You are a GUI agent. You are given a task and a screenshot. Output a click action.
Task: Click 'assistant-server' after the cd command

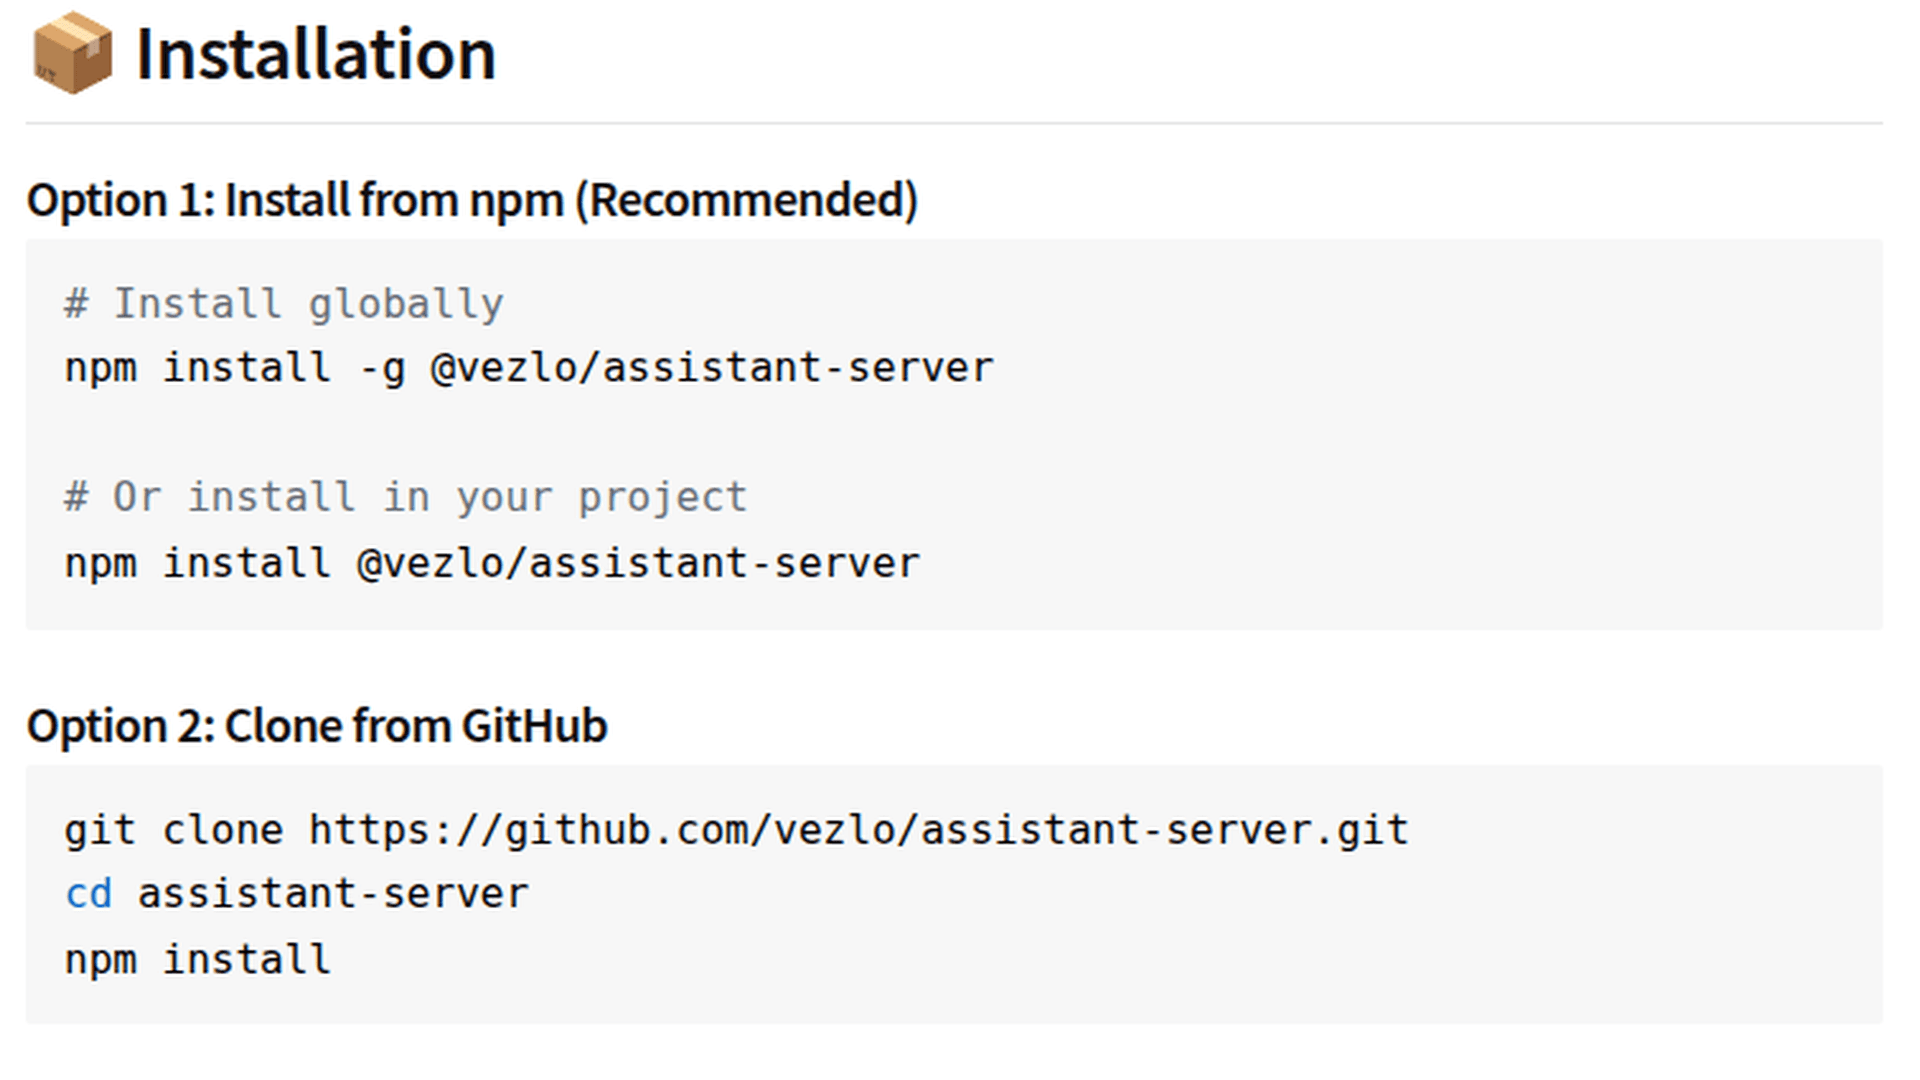point(333,894)
